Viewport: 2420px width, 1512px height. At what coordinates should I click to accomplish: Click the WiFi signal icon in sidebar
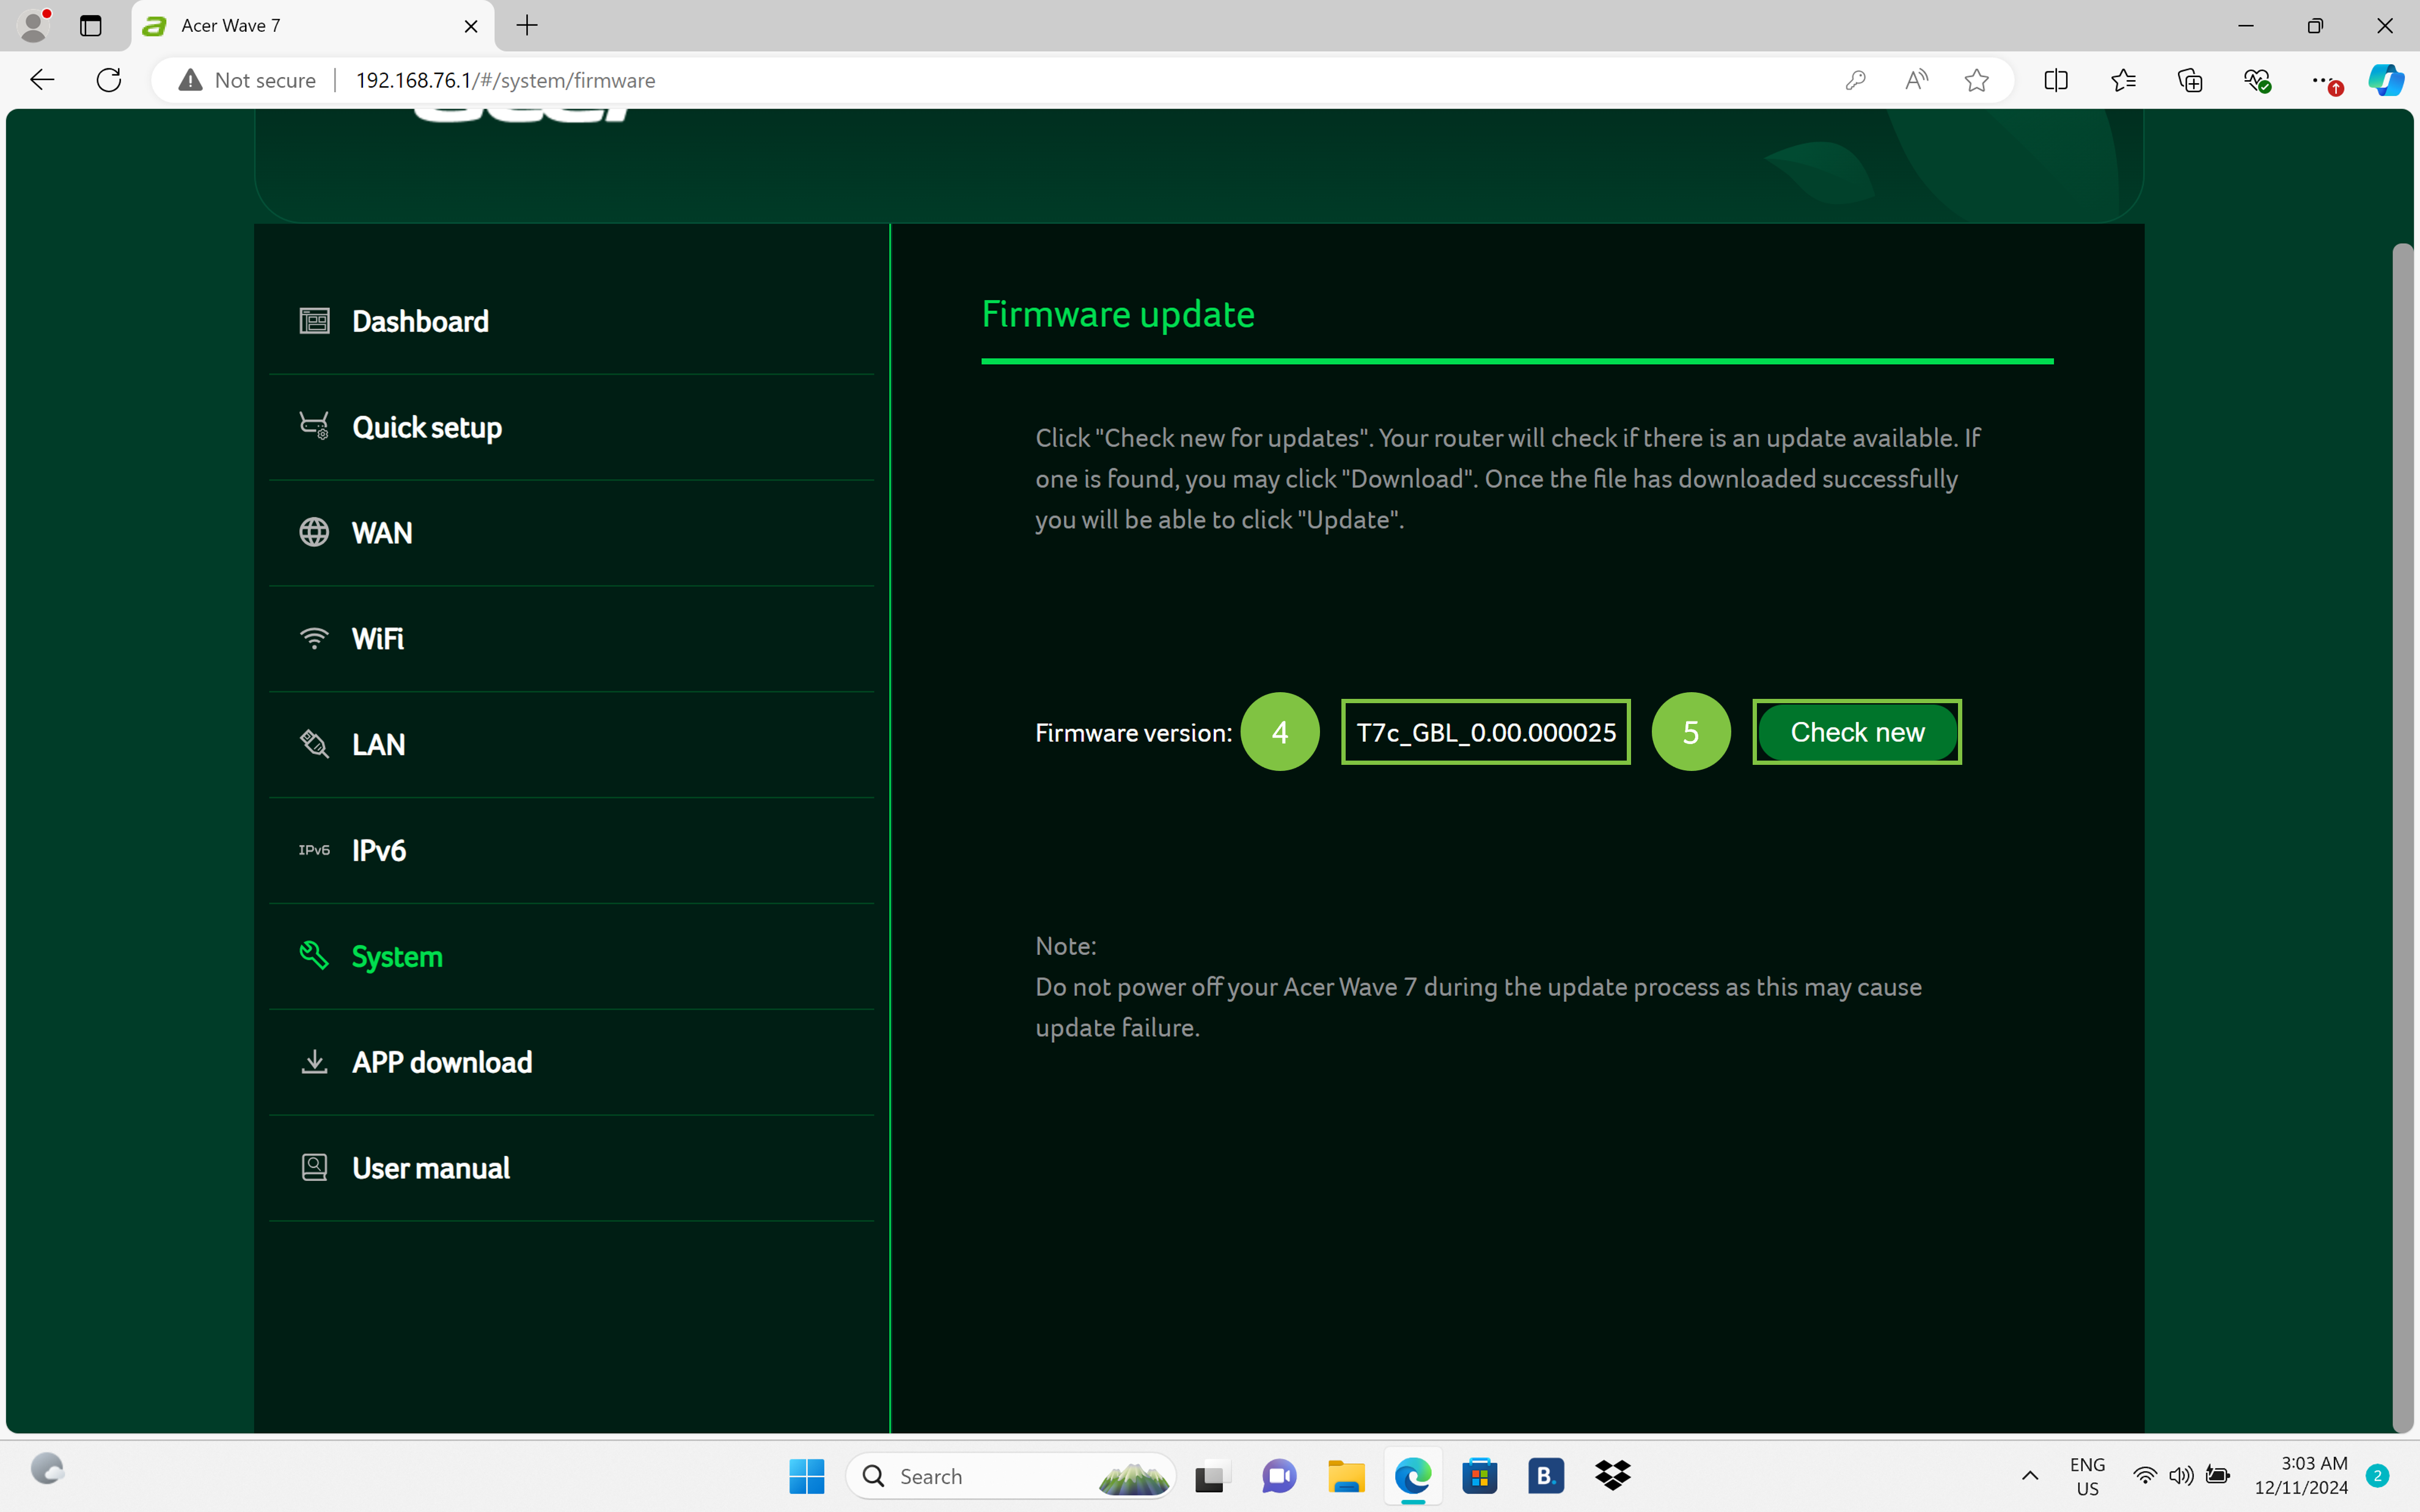pos(314,638)
